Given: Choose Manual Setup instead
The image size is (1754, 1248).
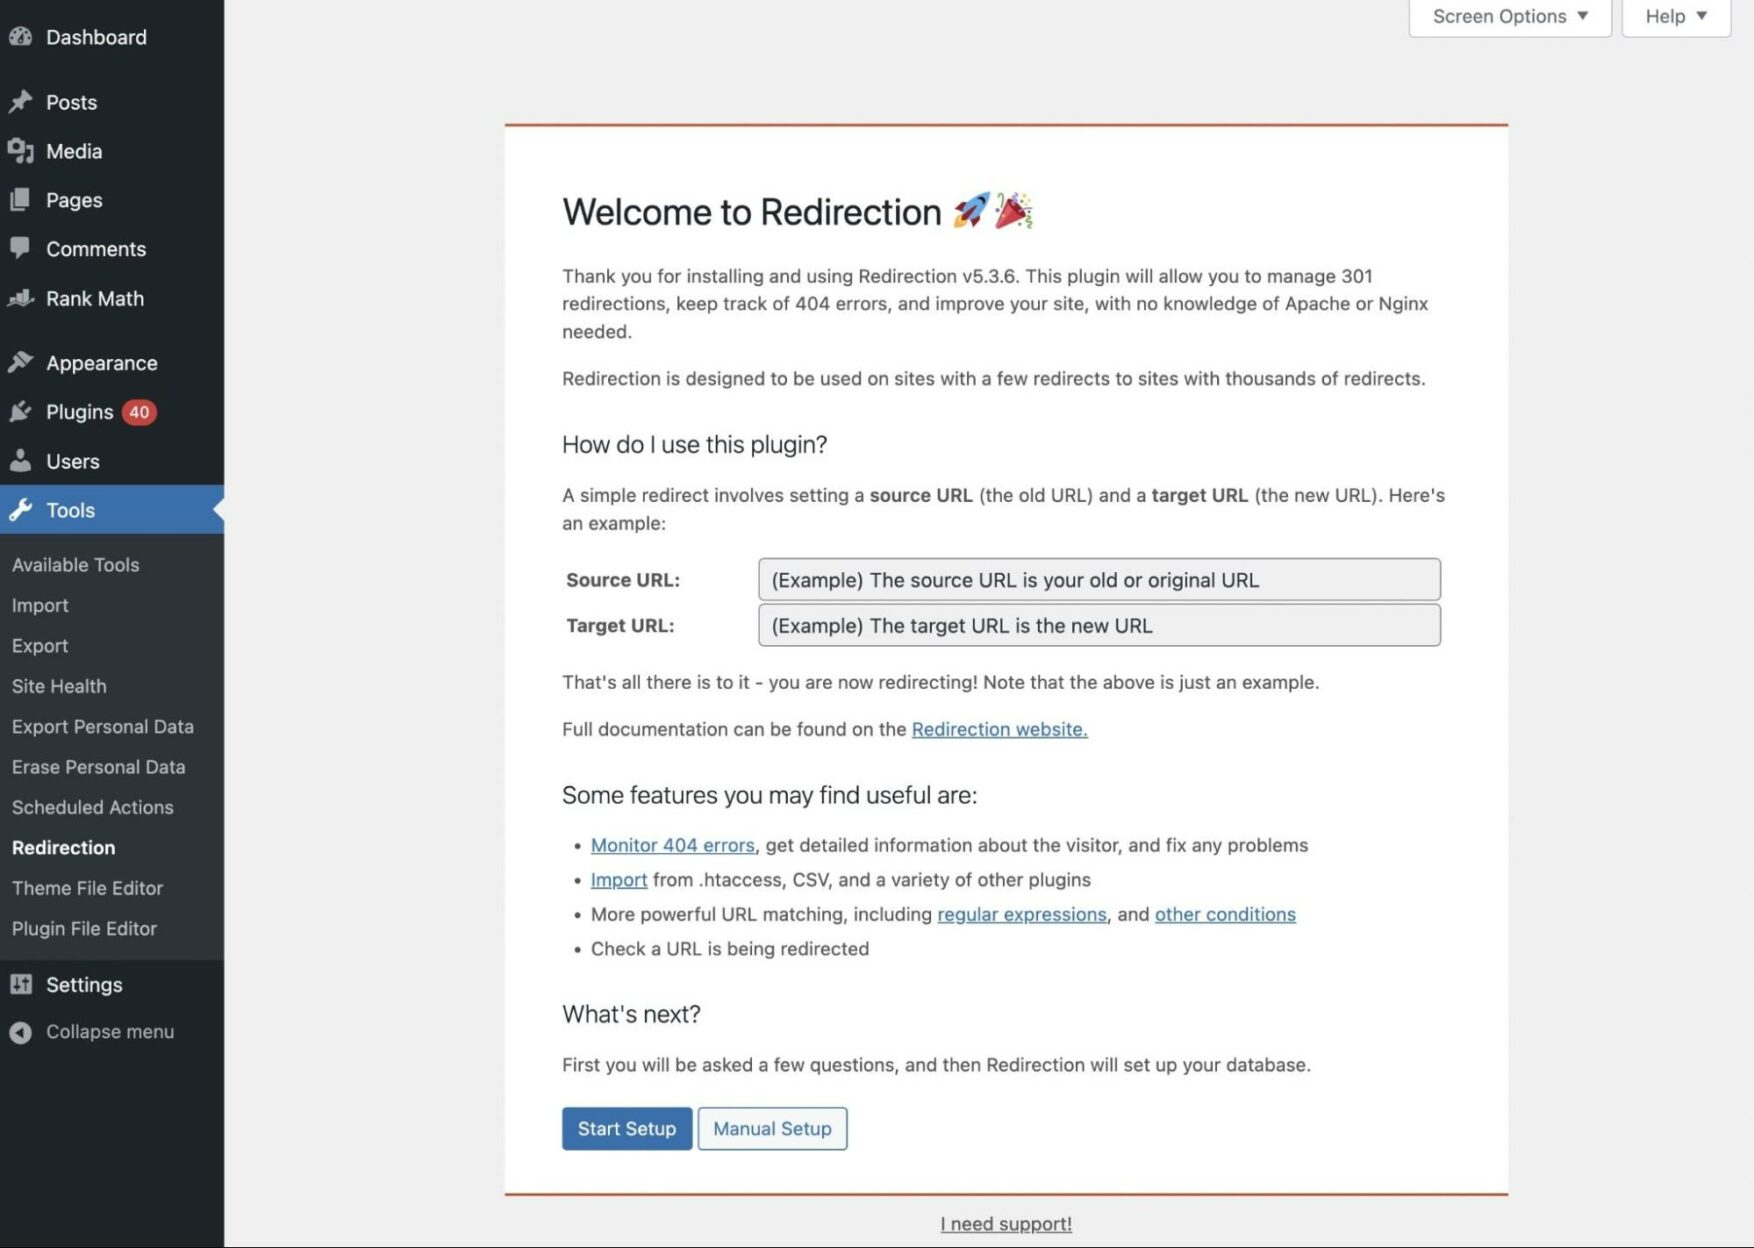Looking at the screenshot, I should pyautogui.click(x=772, y=1128).
